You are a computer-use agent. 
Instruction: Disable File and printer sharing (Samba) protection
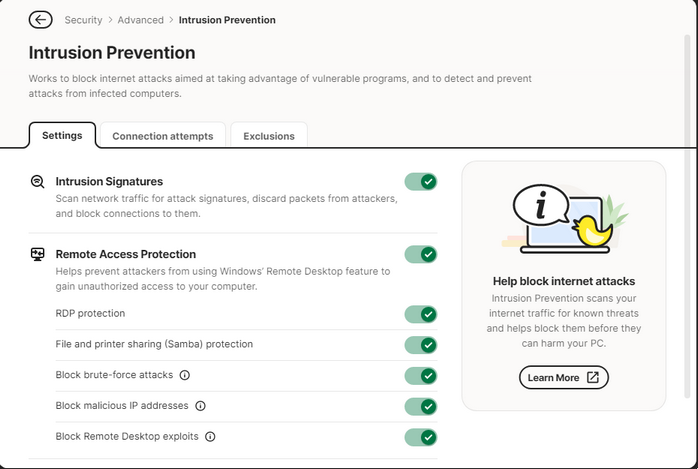click(421, 345)
